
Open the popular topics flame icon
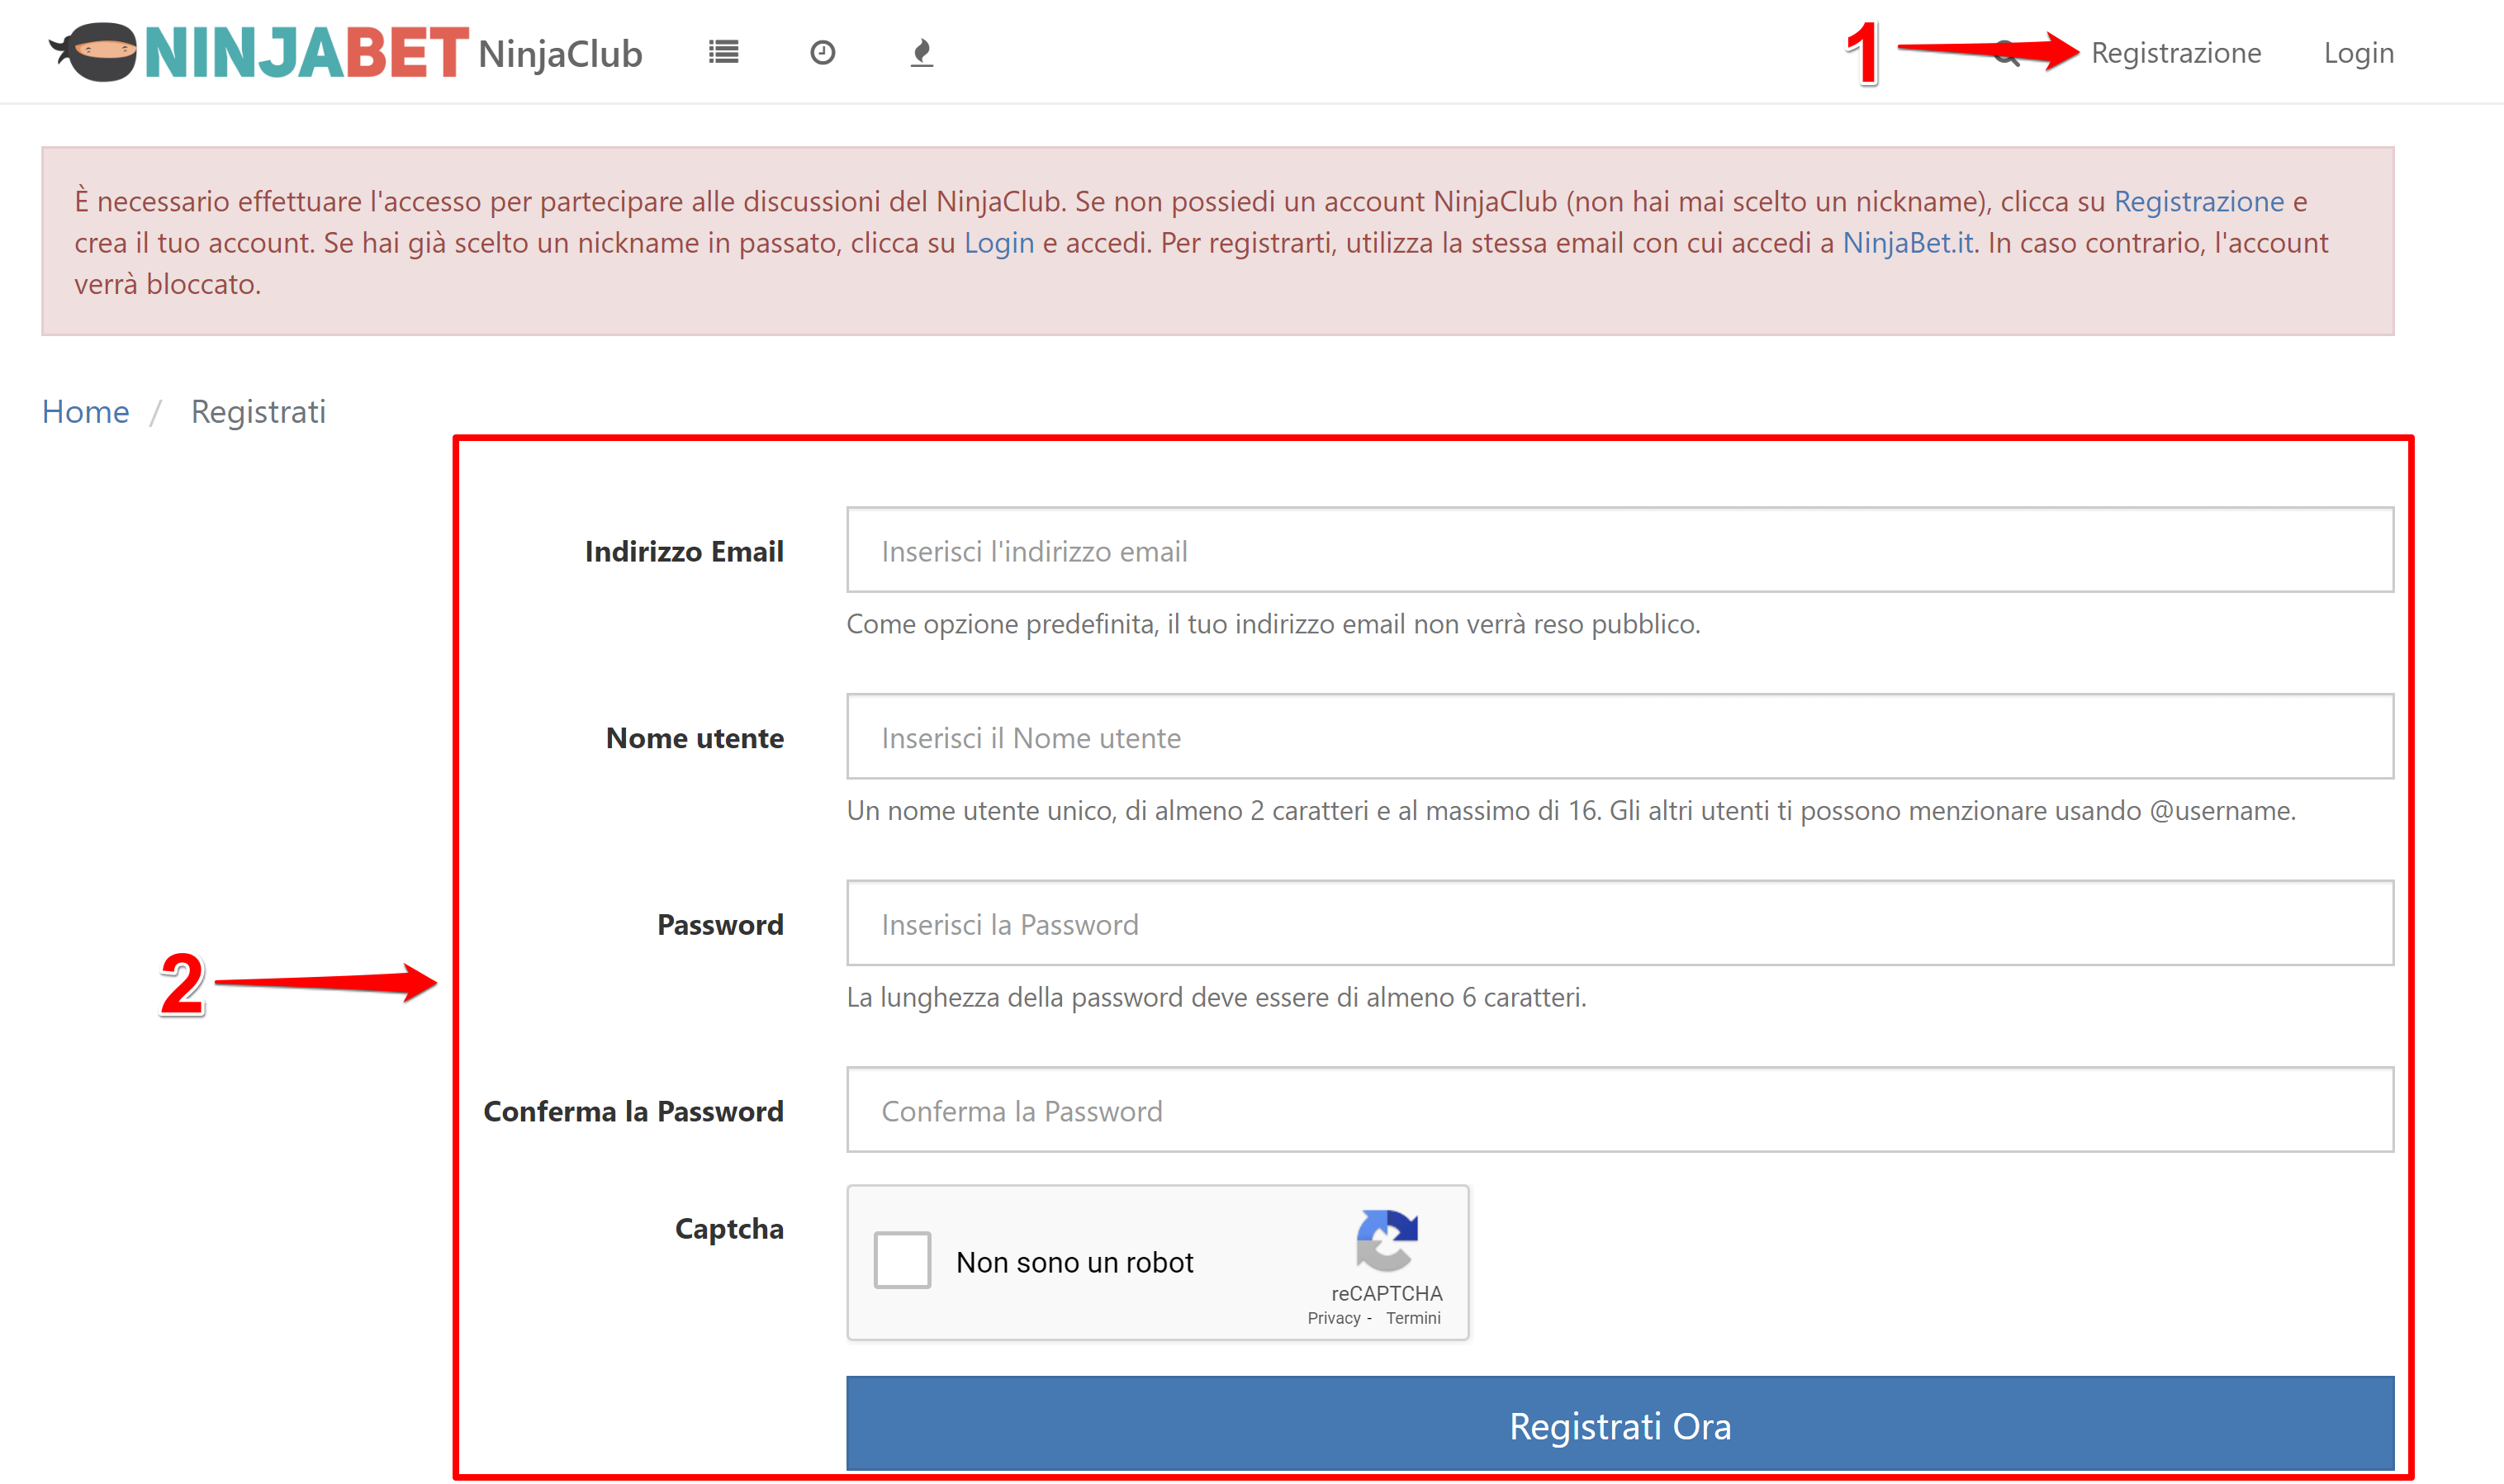(921, 52)
